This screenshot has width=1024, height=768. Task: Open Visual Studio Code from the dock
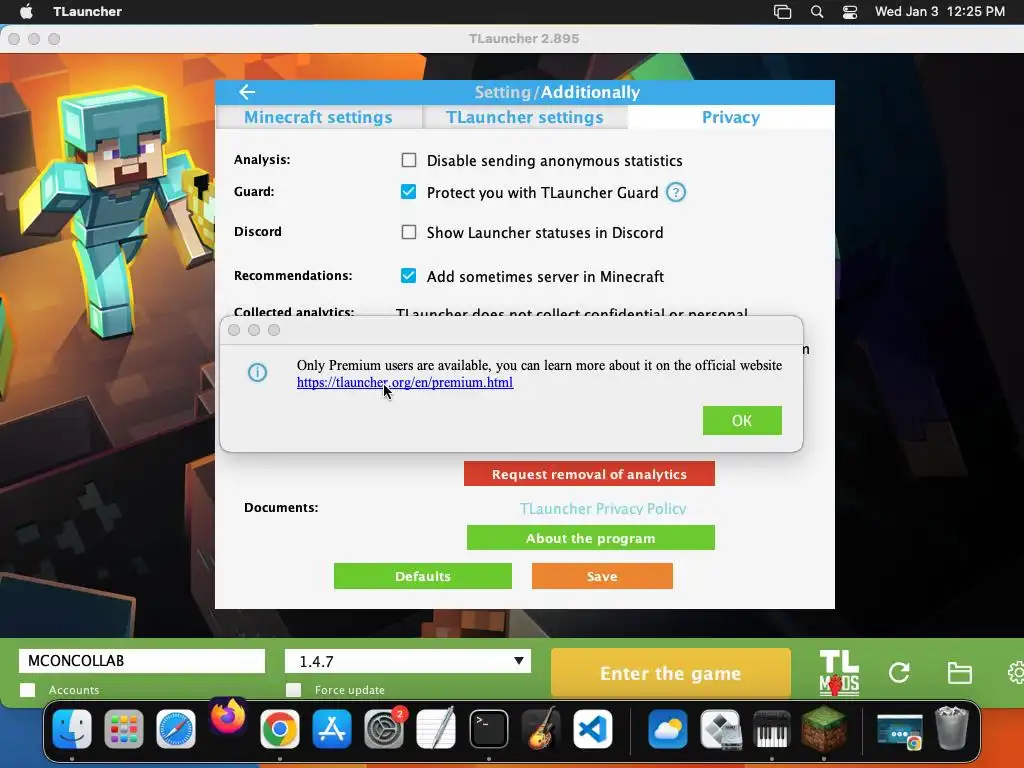[x=593, y=729]
